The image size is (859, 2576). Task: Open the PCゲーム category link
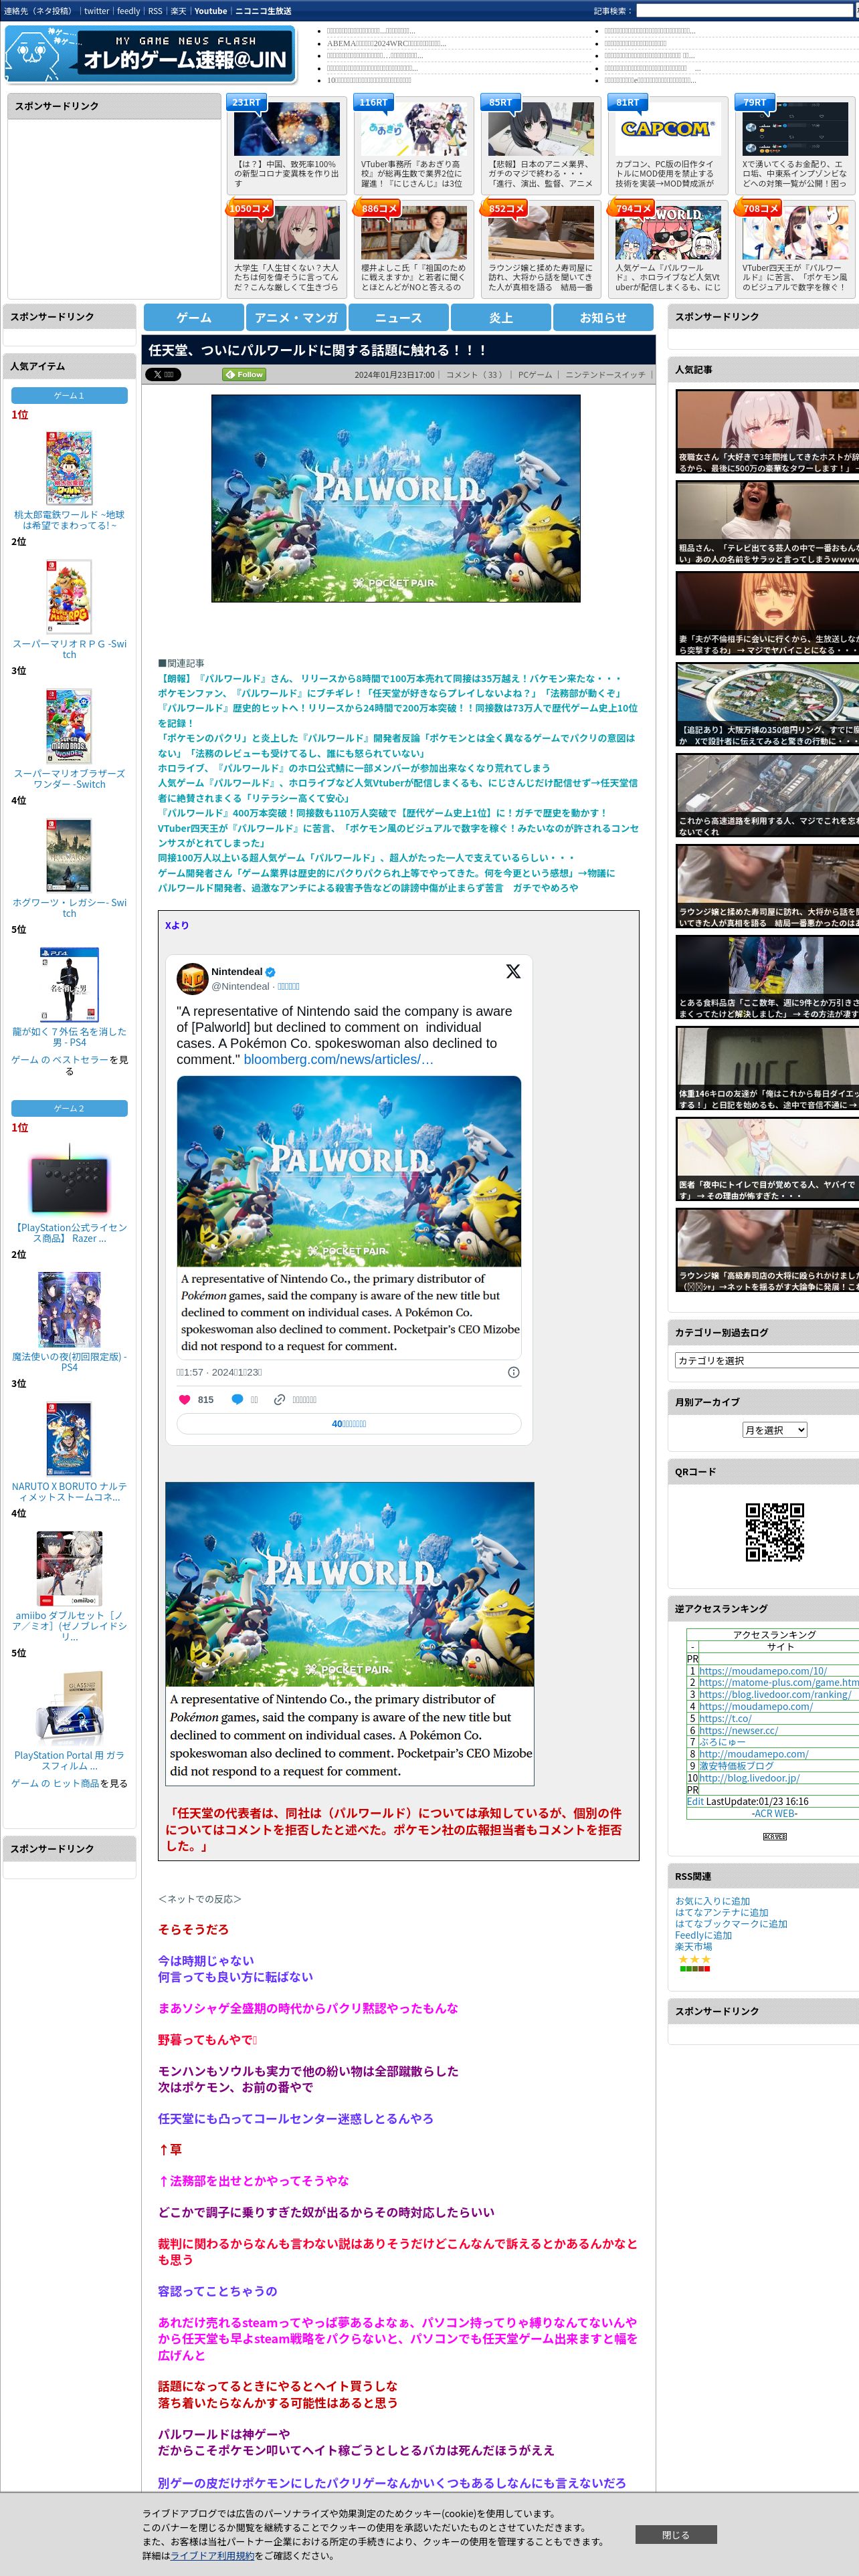(x=535, y=375)
